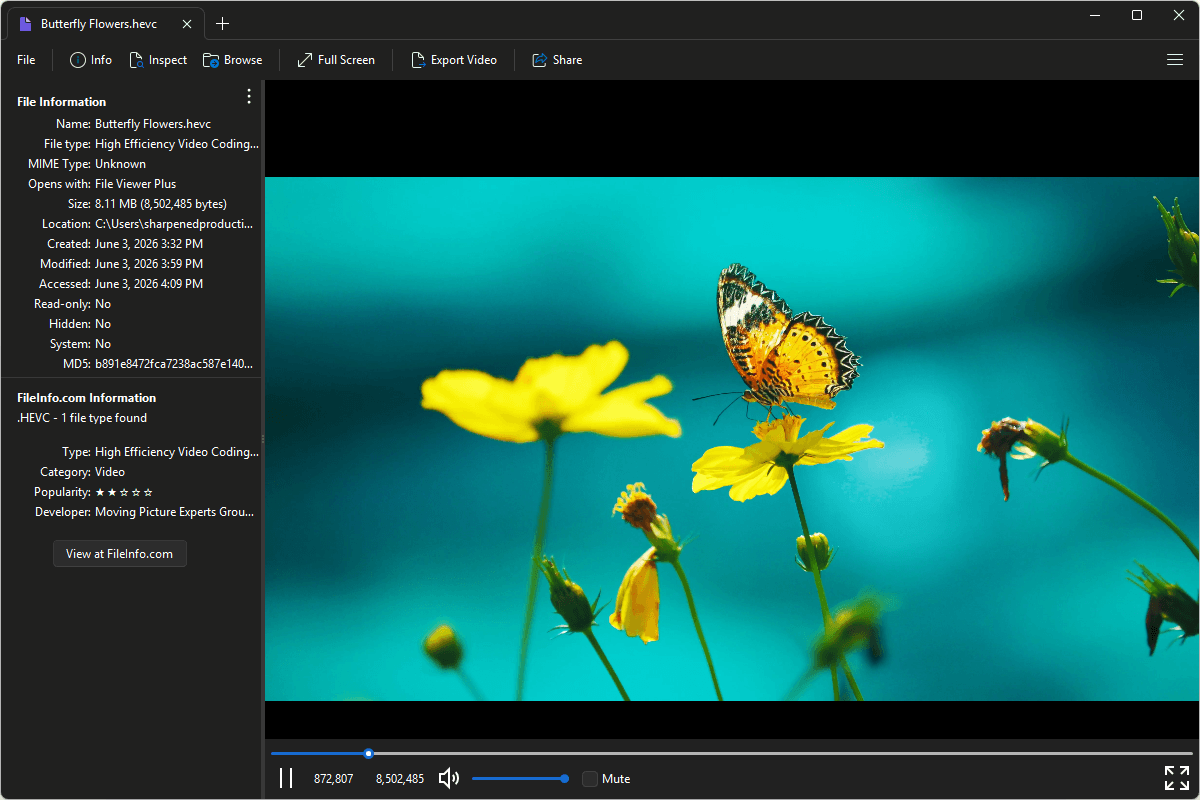1200x800 pixels.
Task: Switch to Full Screen mode
Action: pos(336,60)
